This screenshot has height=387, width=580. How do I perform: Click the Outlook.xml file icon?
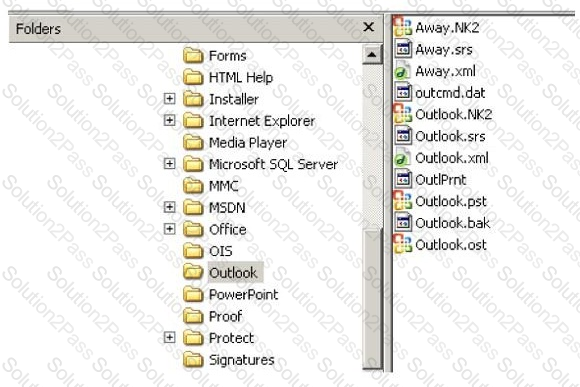click(402, 158)
